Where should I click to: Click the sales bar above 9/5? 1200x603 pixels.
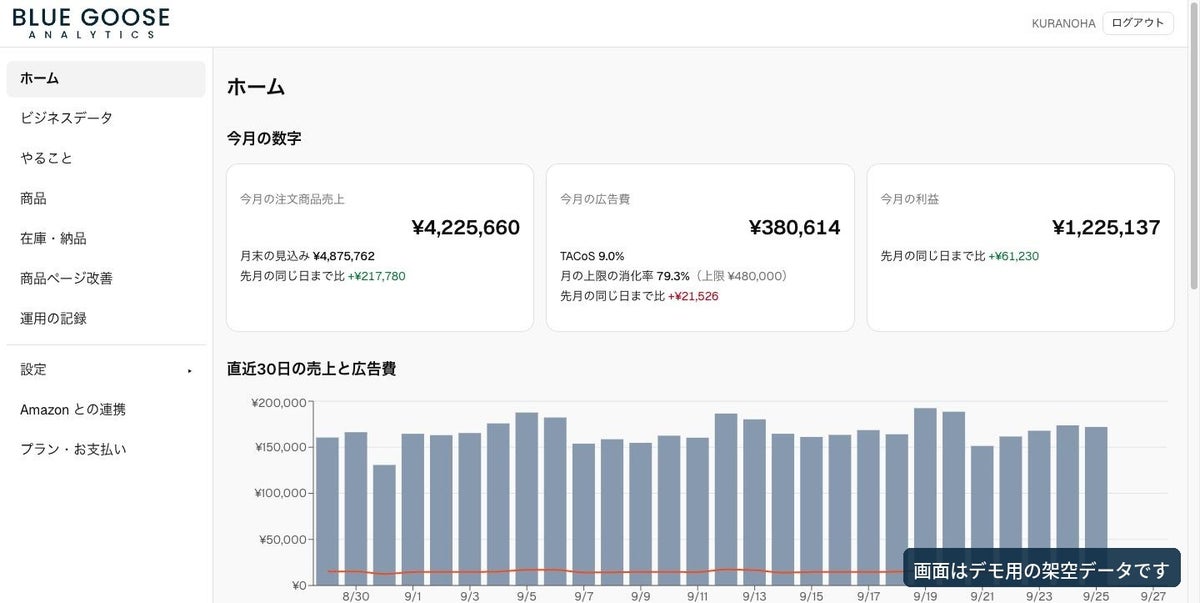tap(527, 499)
